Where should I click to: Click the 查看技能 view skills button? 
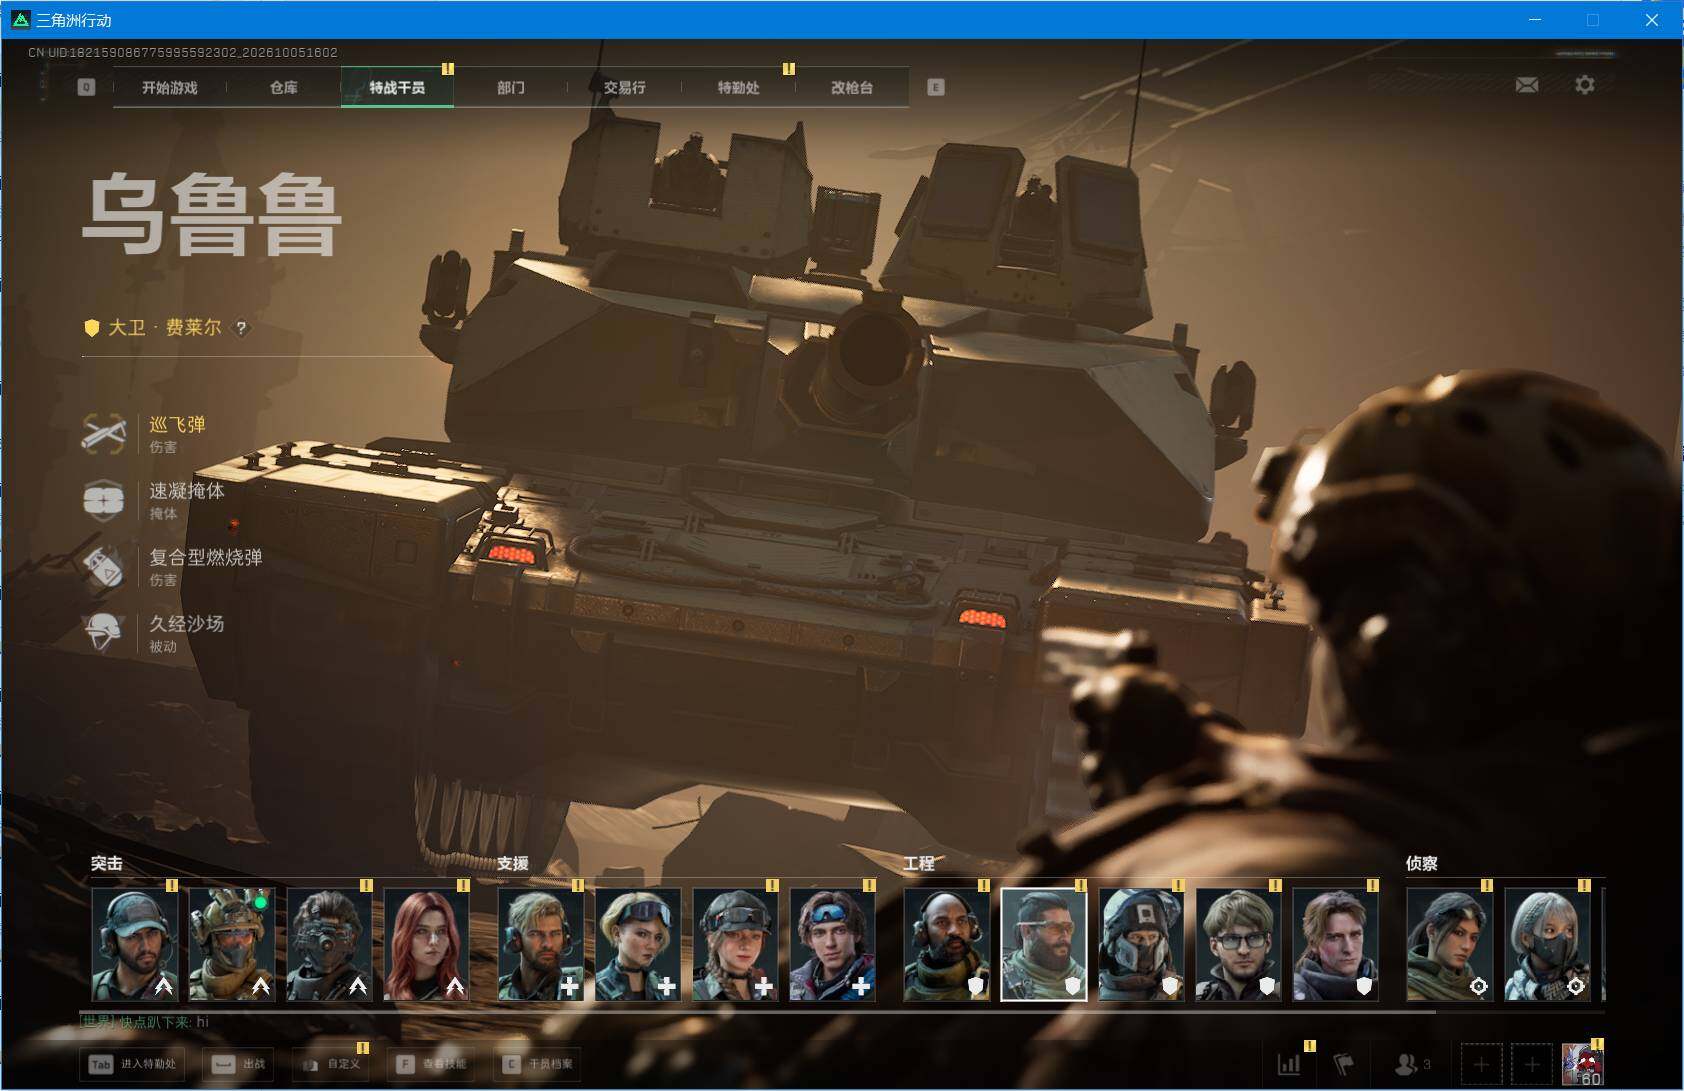[432, 1064]
